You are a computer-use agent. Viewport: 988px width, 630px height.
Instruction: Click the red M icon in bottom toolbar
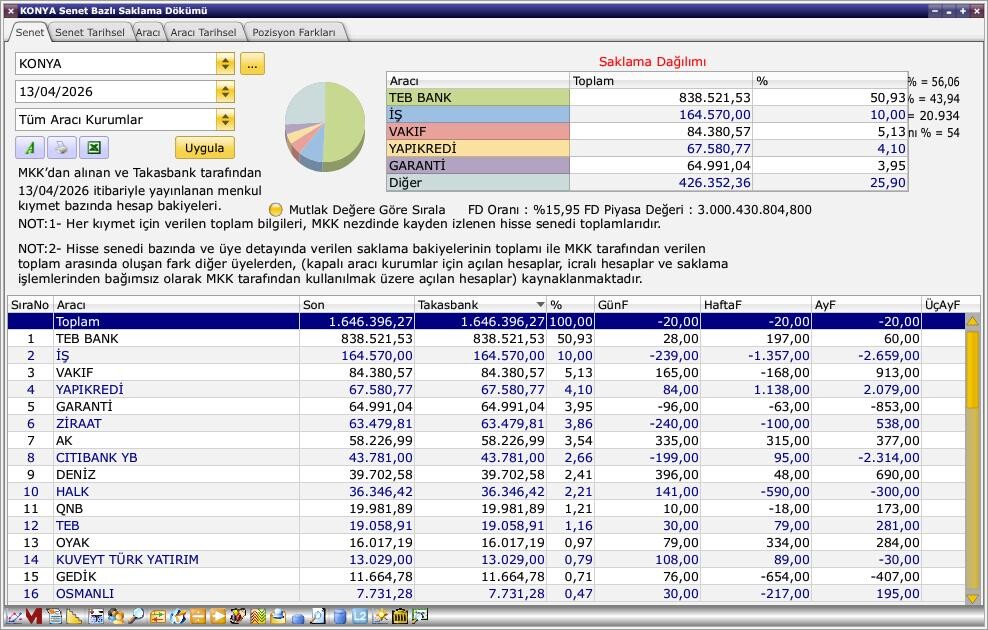(x=33, y=617)
